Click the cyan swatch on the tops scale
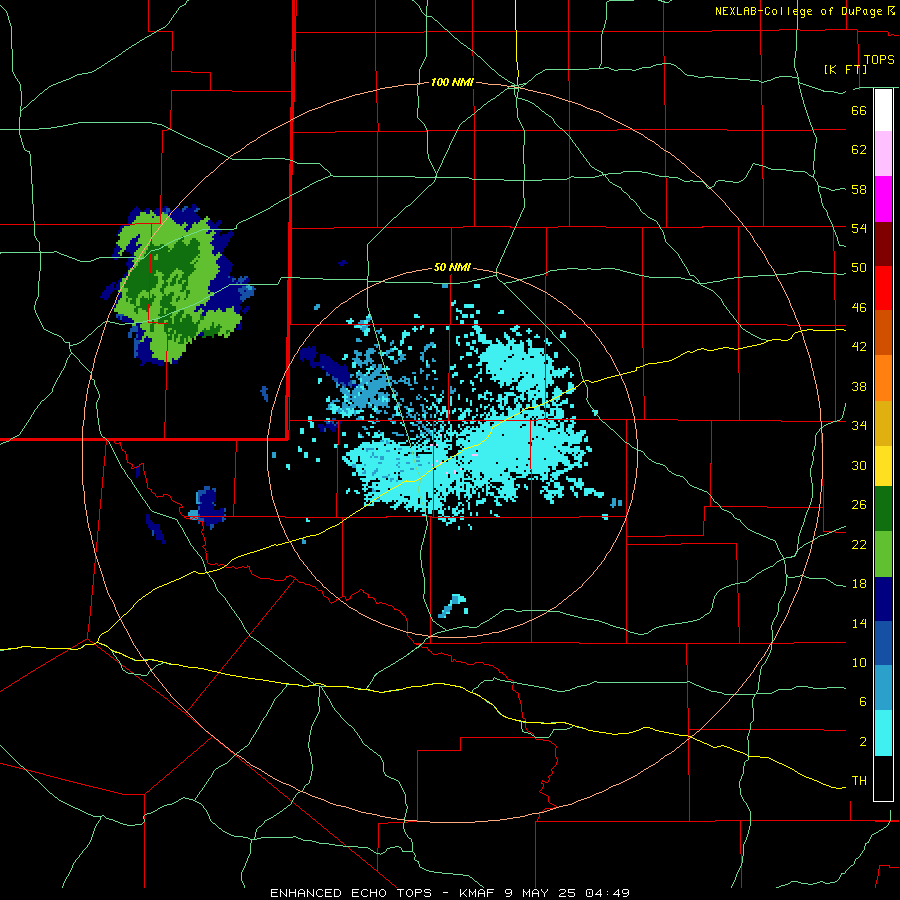The width and height of the screenshot is (900, 900). pos(883,733)
